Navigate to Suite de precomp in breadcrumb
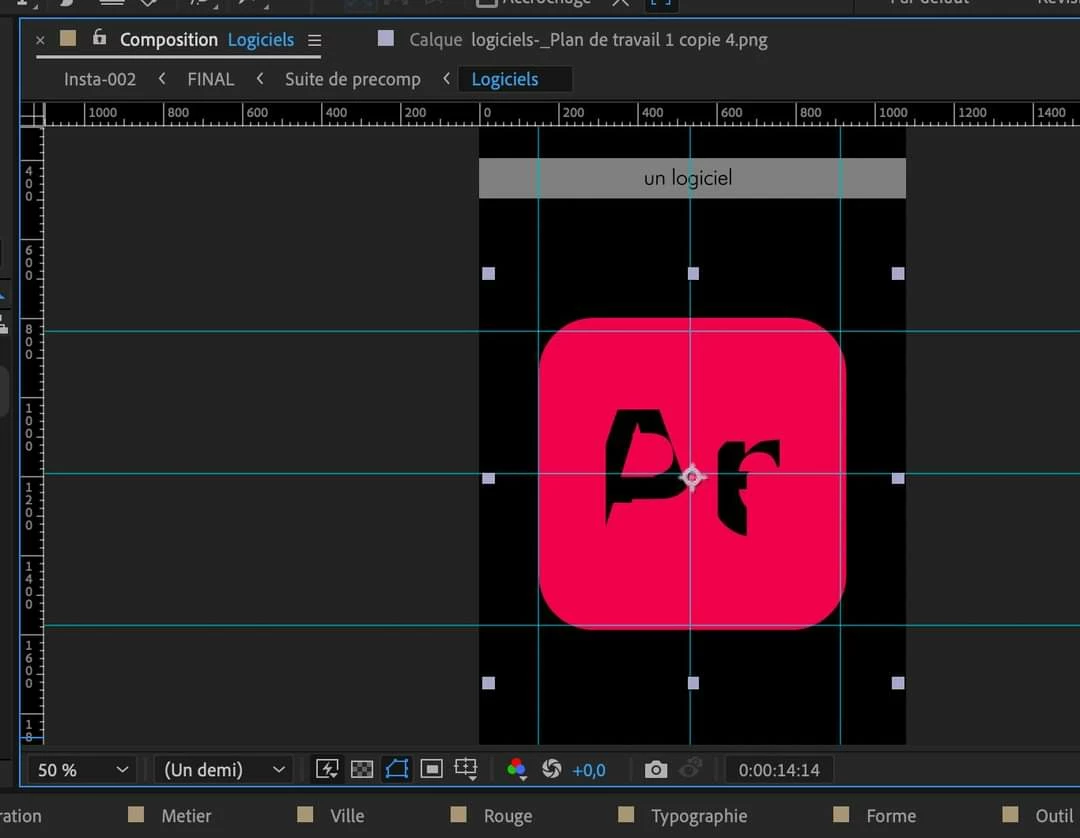 point(353,79)
